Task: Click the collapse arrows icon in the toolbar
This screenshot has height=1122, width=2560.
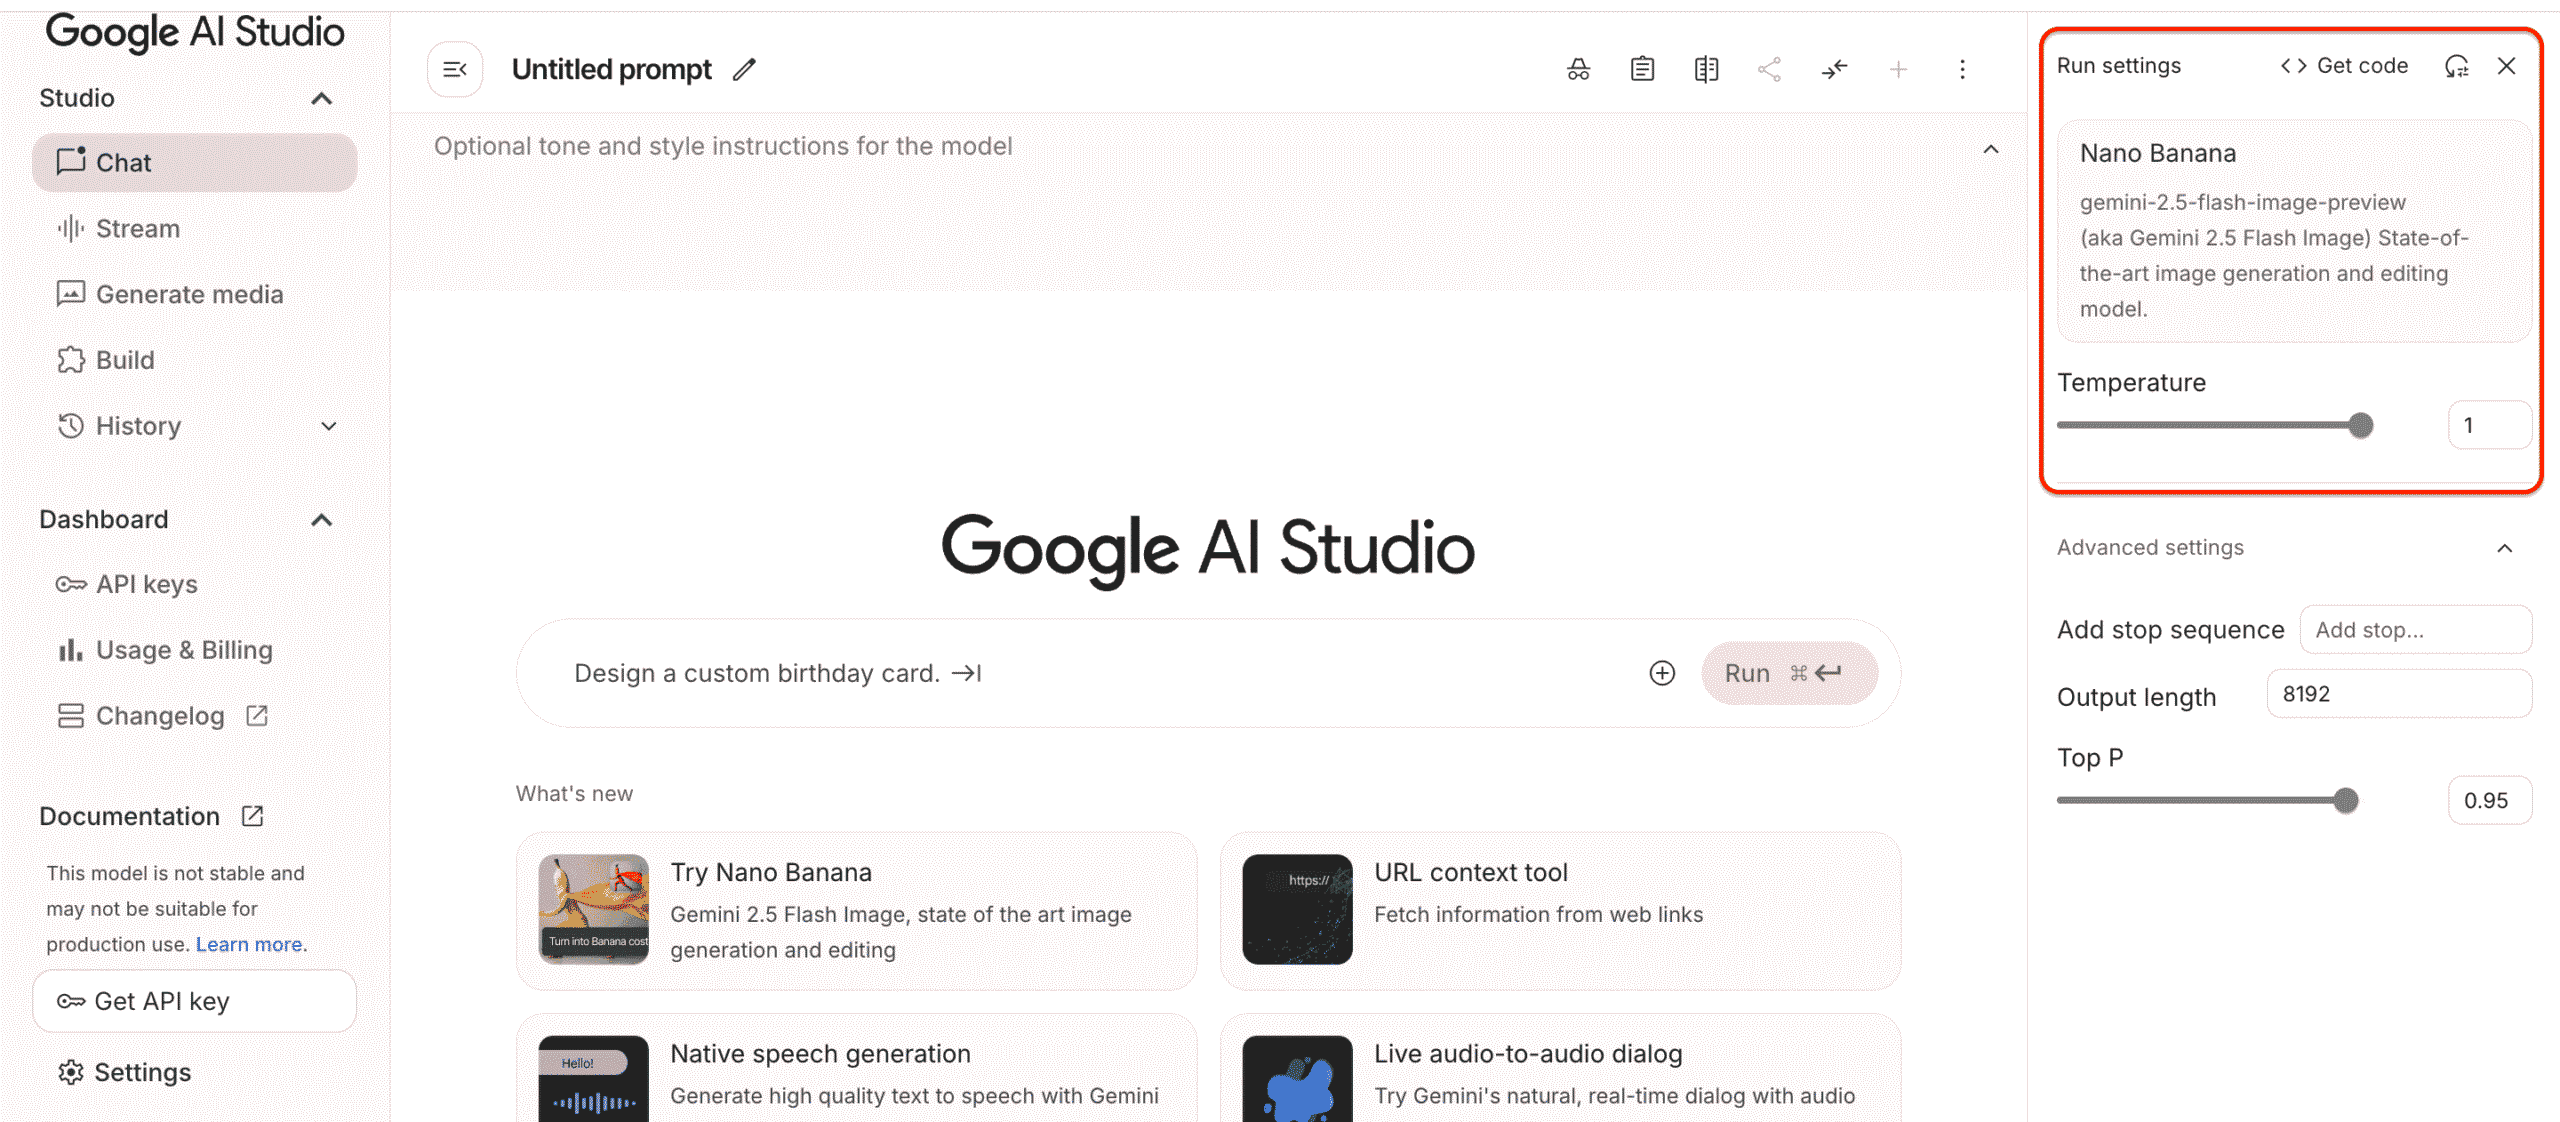Action: (1834, 69)
